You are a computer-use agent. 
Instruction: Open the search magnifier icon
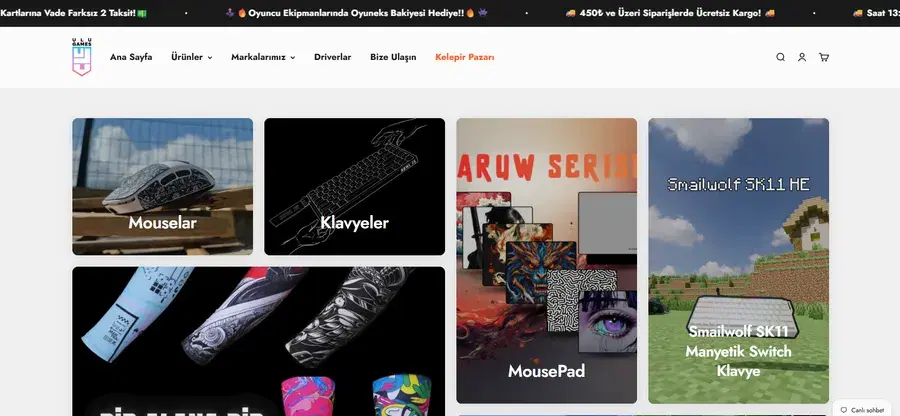(780, 57)
